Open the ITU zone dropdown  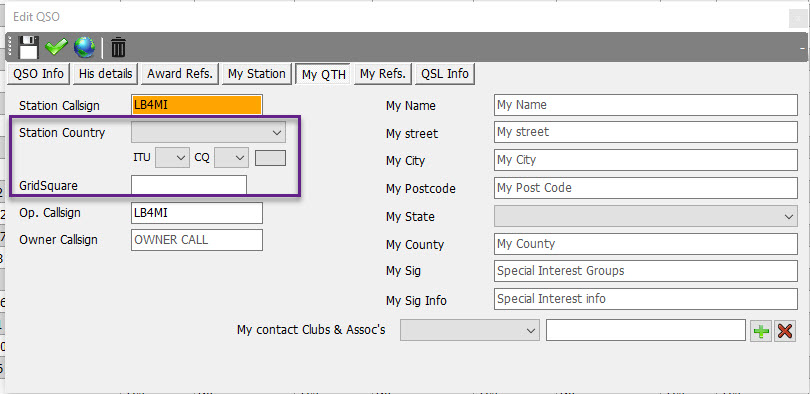(173, 157)
